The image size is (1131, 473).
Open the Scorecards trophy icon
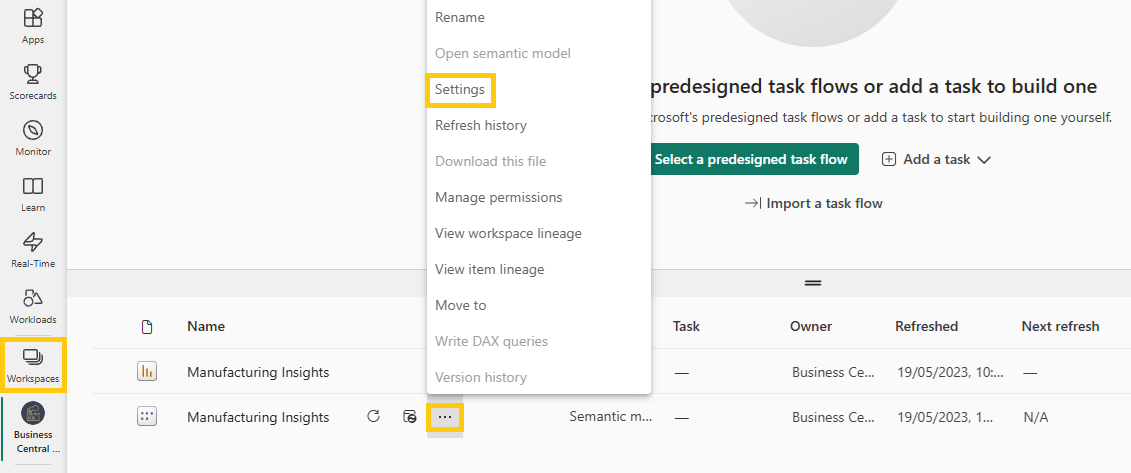click(33, 81)
